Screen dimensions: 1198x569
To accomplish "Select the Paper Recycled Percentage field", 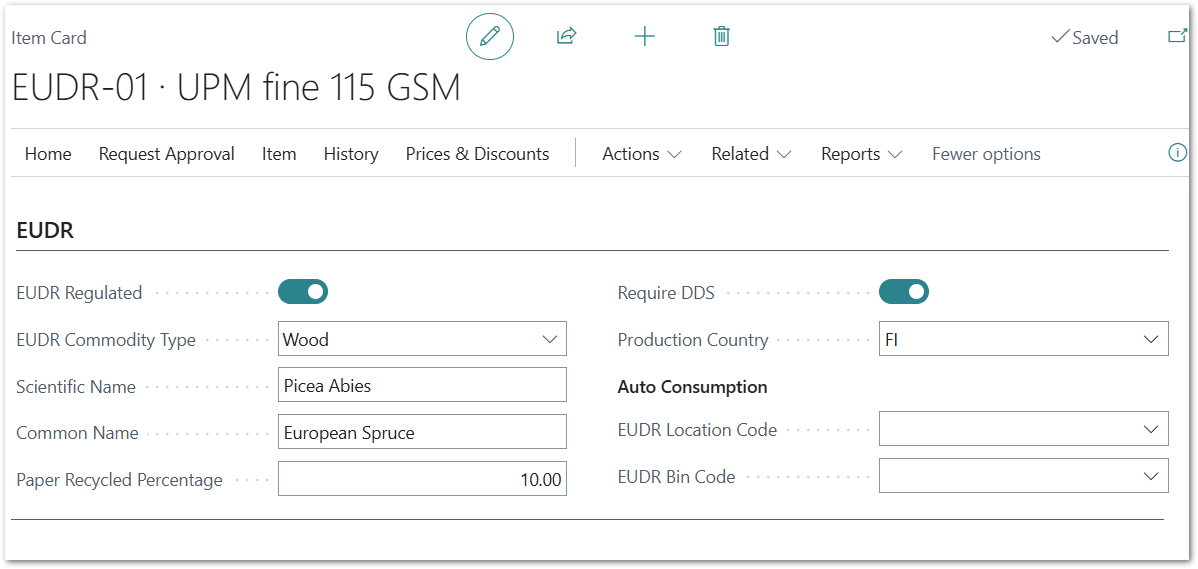I will [x=421, y=479].
